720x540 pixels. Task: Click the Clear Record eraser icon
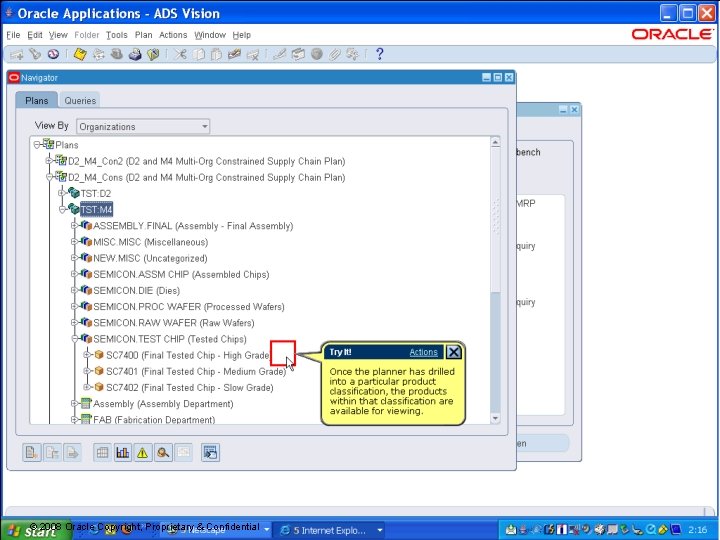pos(234,55)
